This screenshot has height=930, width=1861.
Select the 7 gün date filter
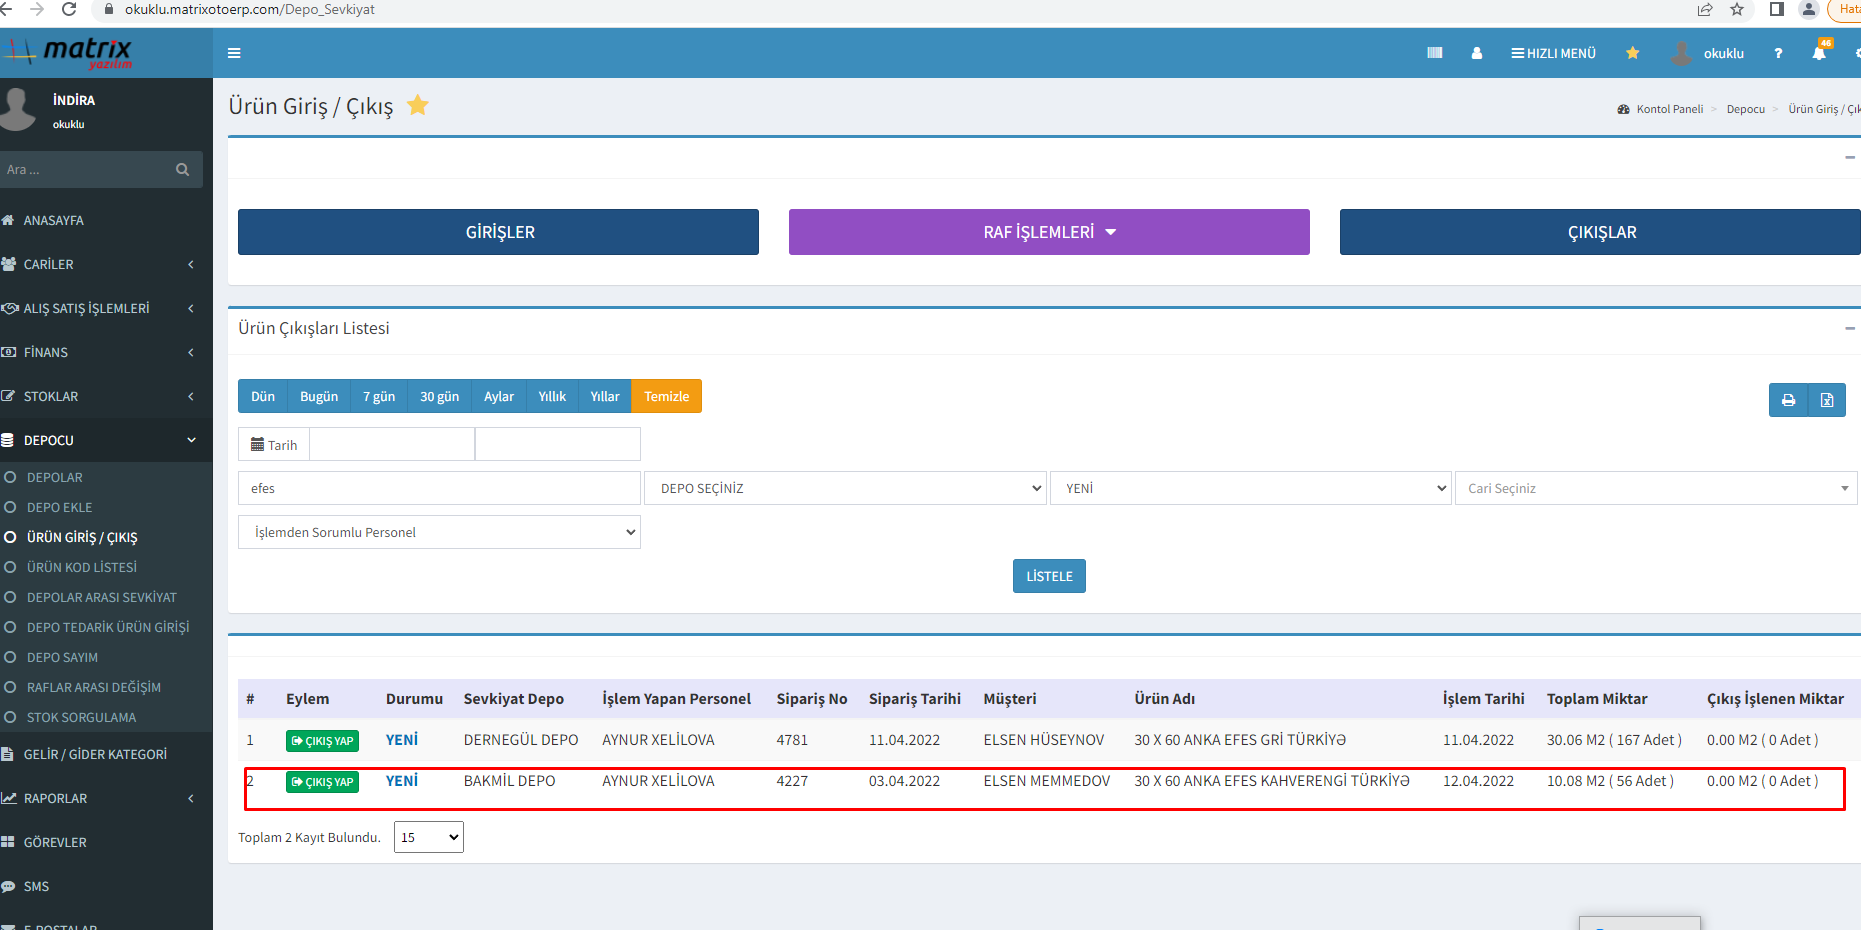[x=379, y=396]
